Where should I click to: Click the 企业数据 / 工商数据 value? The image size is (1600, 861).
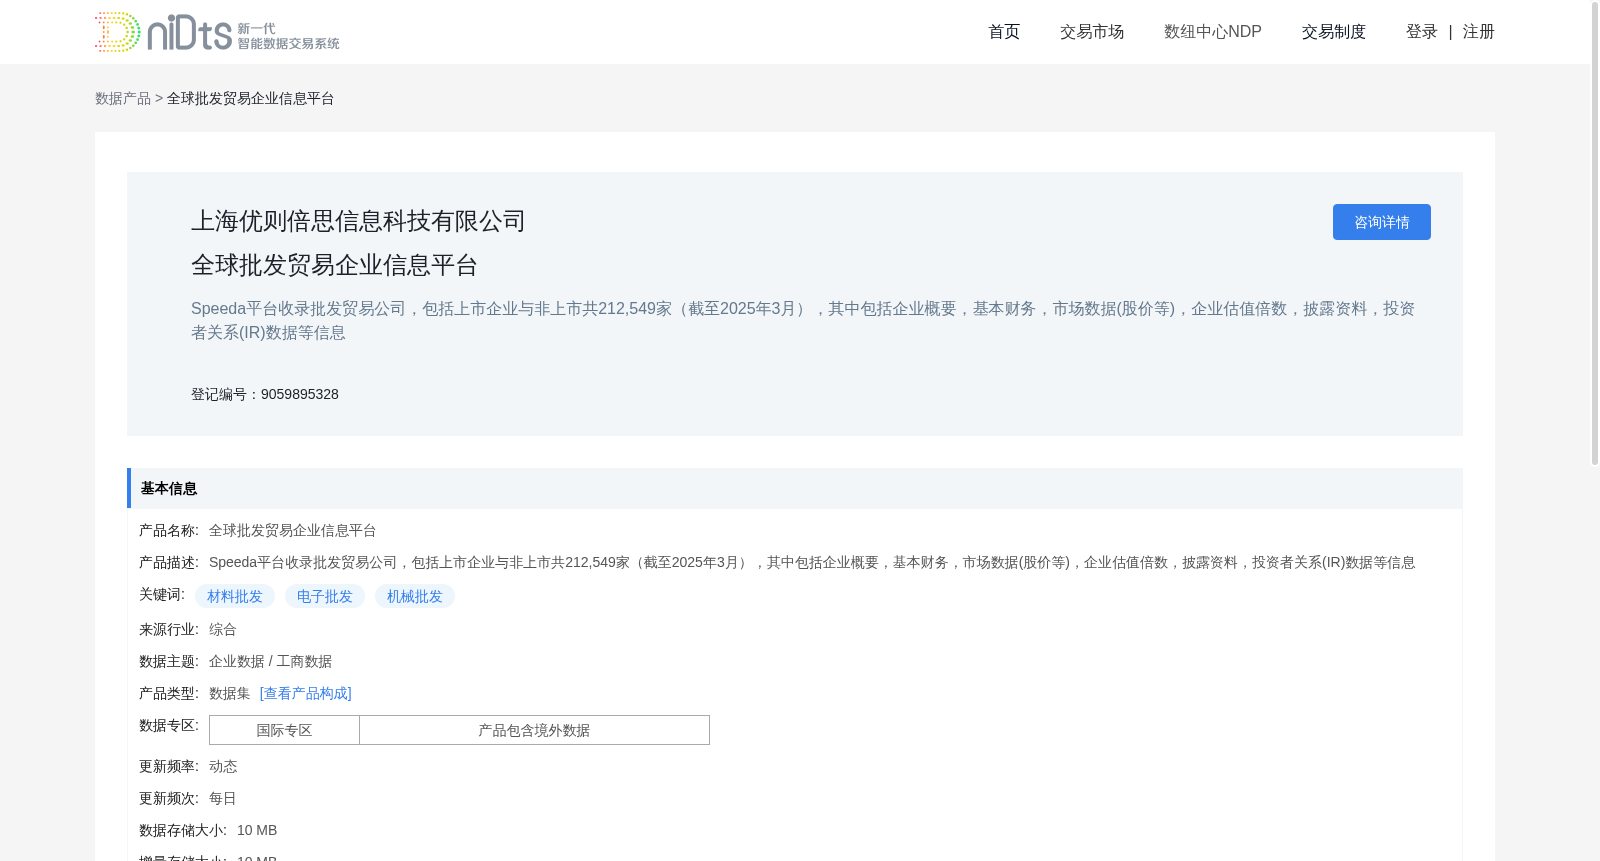tap(270, 661)
